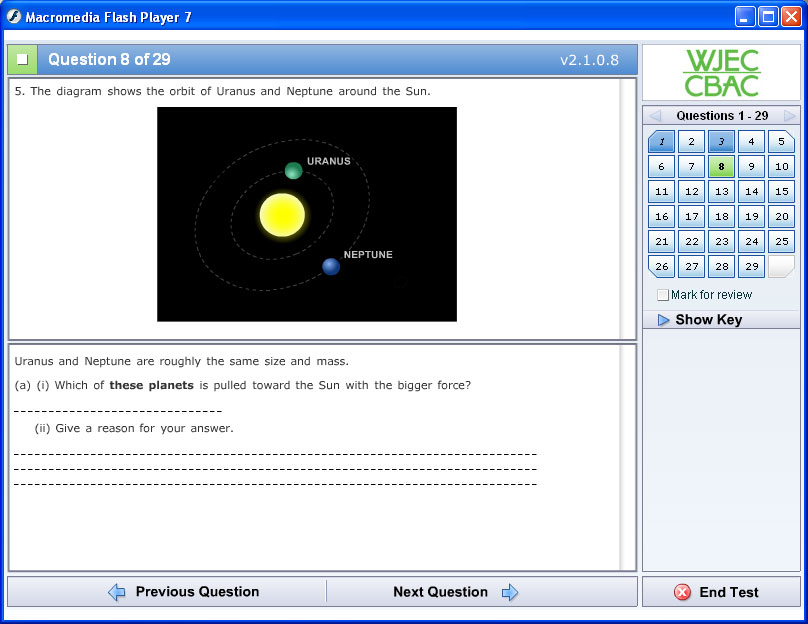Go to question 10 in the grid
Screen dimensions: 808x624
tap(781, 166)
